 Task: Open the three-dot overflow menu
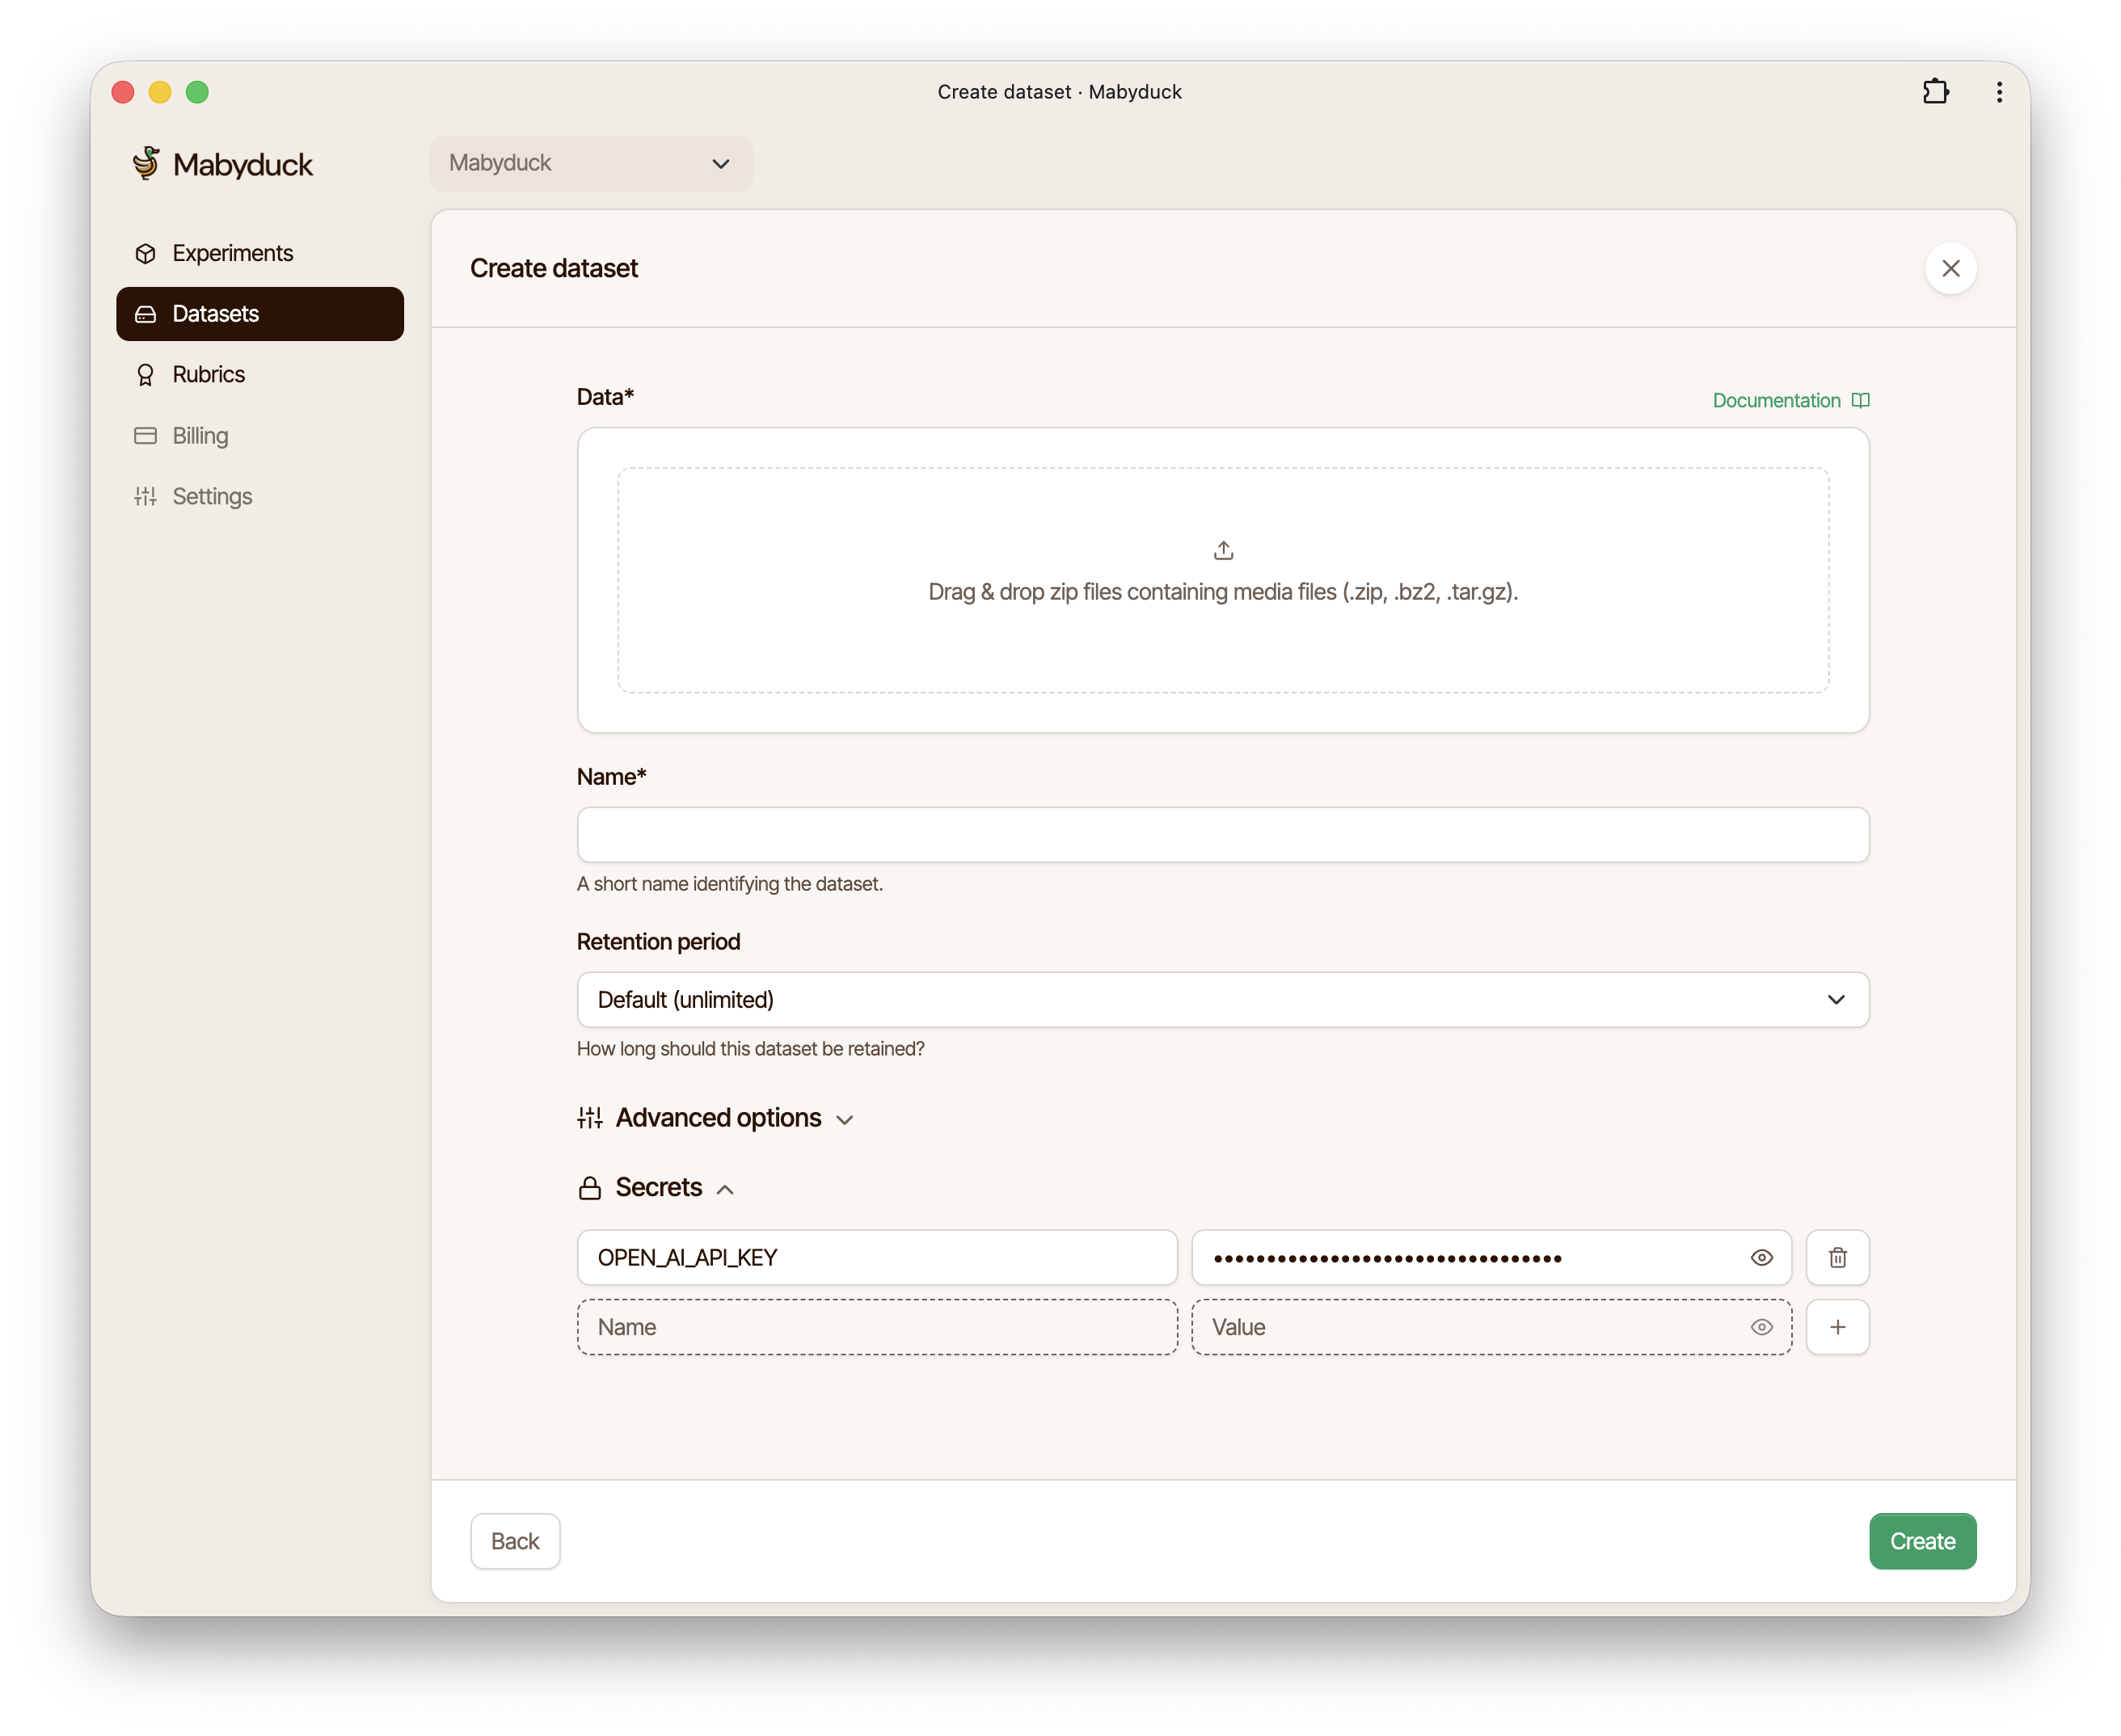tap(1999, 92)
